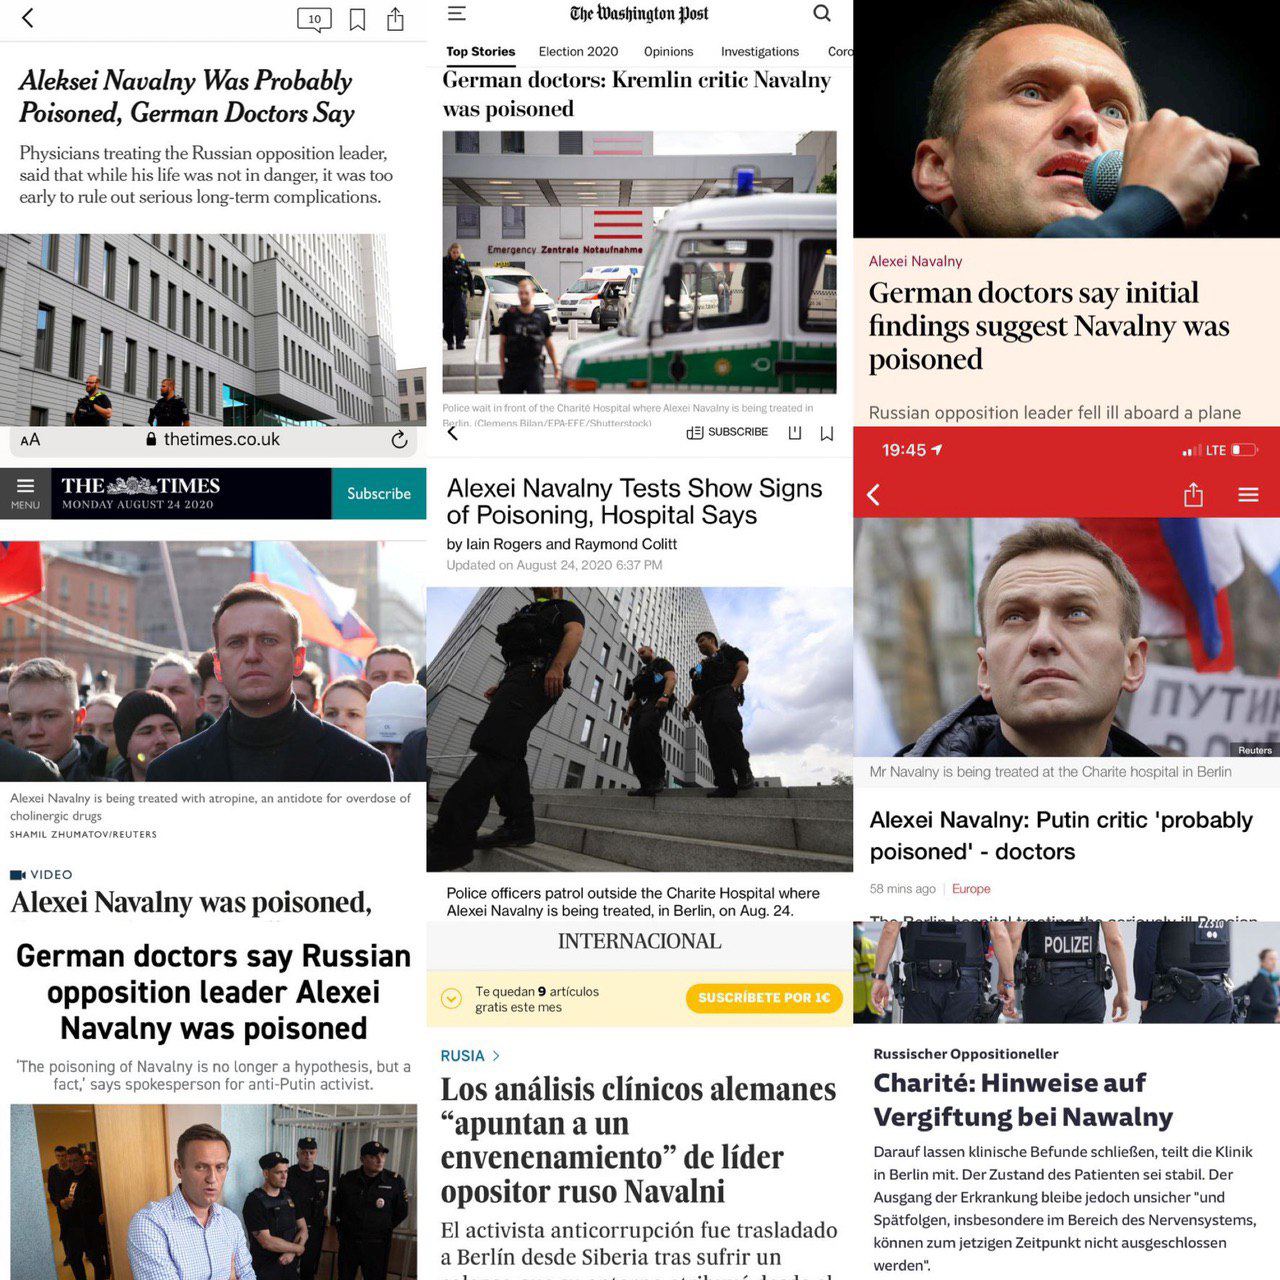Open the Europe link under BBC headline
1280x1280 pixels.
coord(971,888)
